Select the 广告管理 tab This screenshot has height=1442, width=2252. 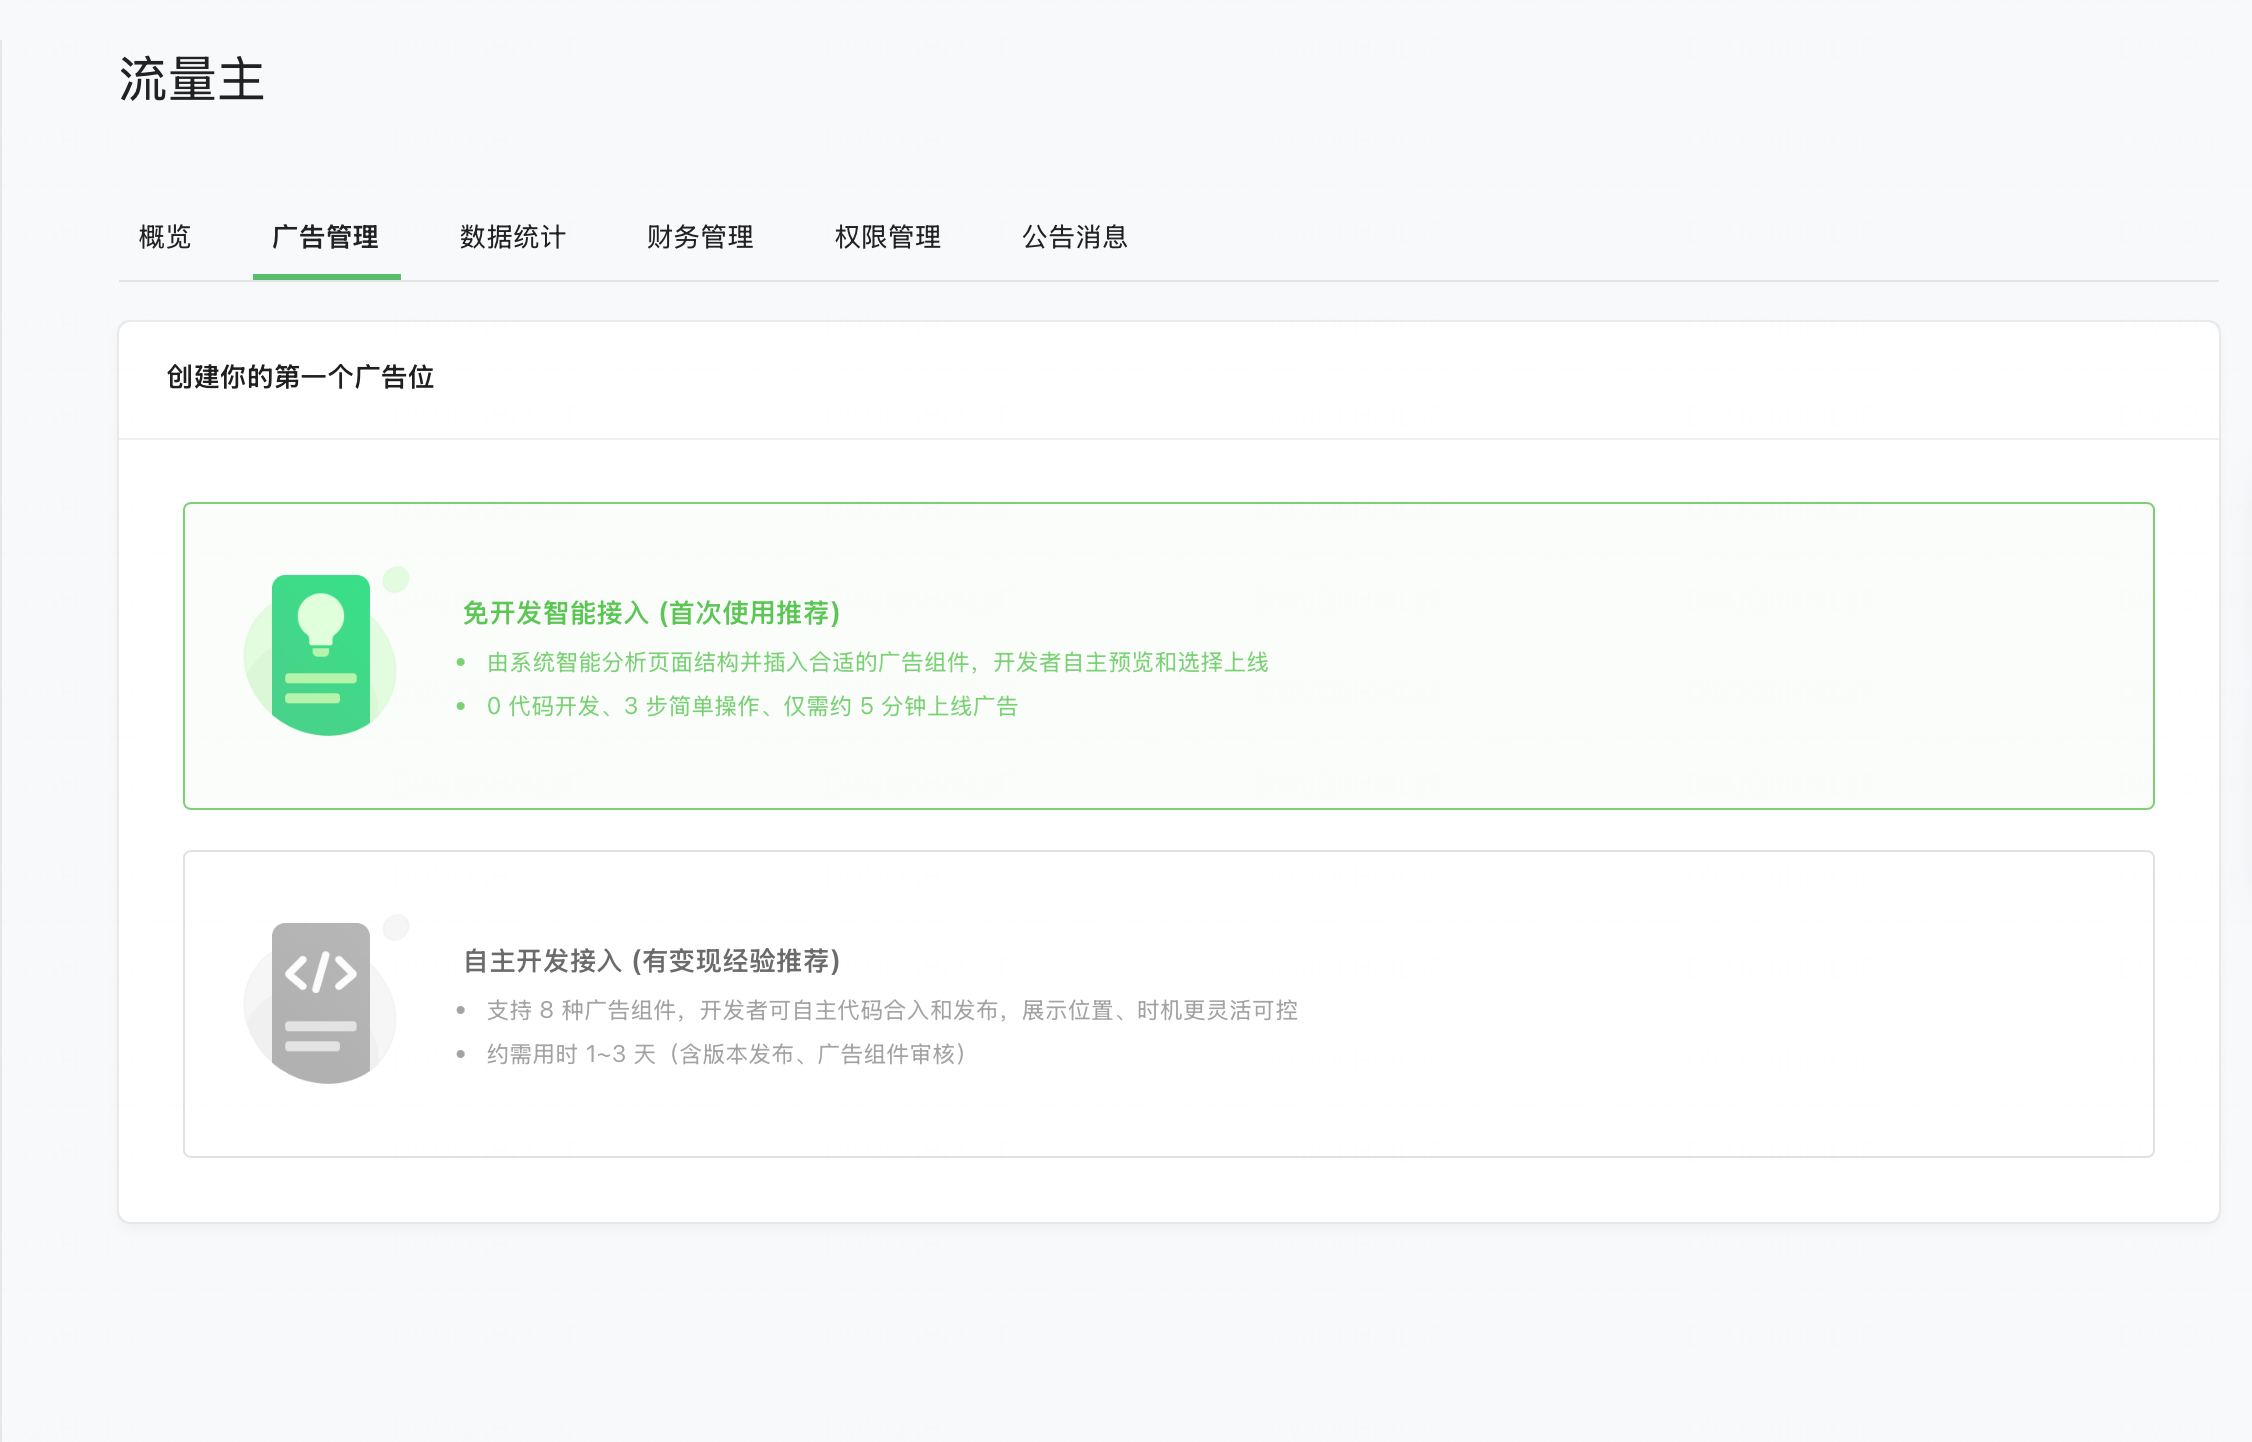pos(326,237)
